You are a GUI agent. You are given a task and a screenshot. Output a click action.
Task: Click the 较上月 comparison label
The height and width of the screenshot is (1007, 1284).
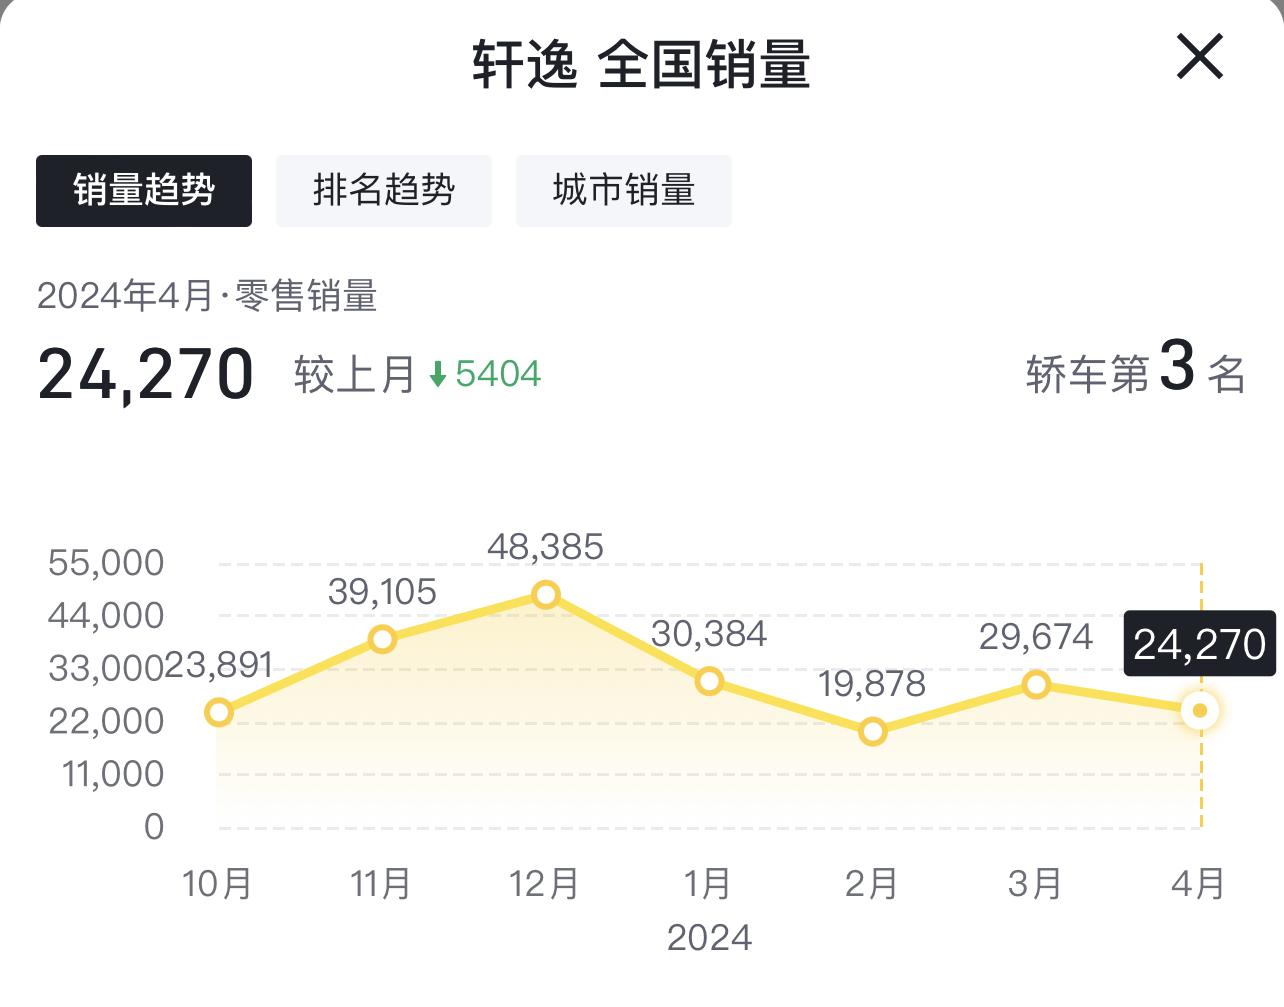click(x=355, y=375)
